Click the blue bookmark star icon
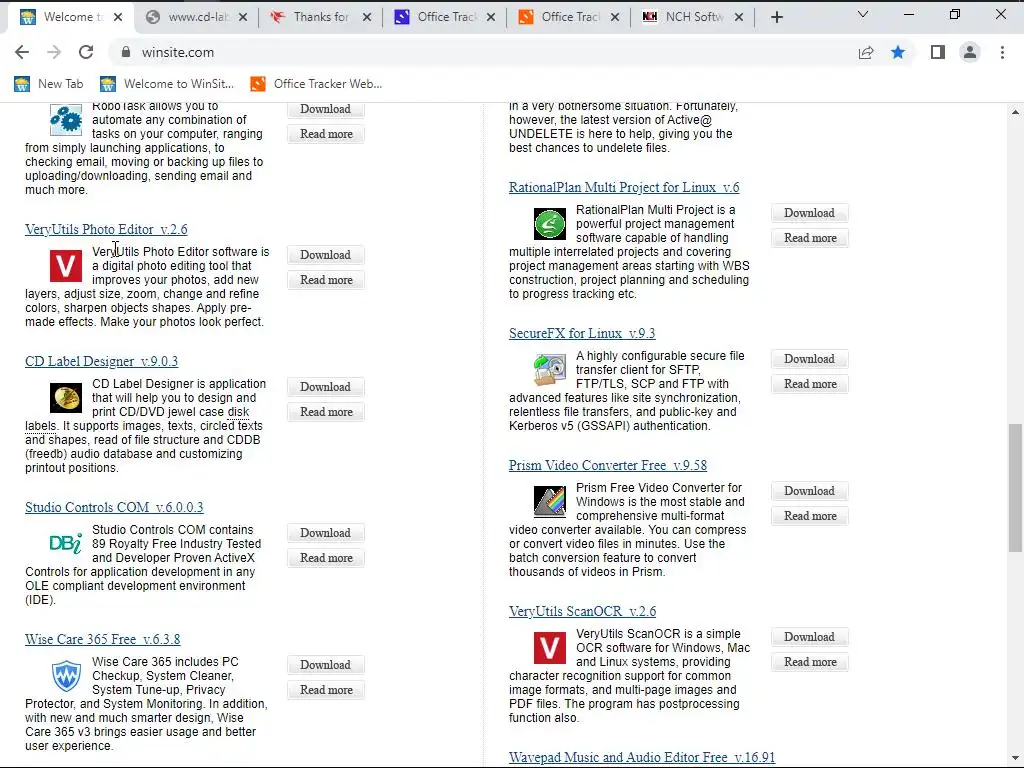 coord(898,52)
